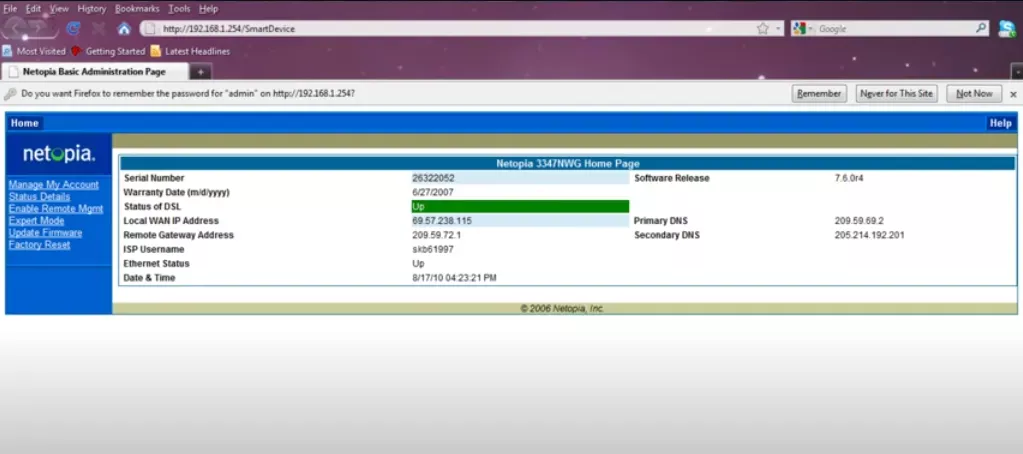Click the Not Now button

coord(974,94)
